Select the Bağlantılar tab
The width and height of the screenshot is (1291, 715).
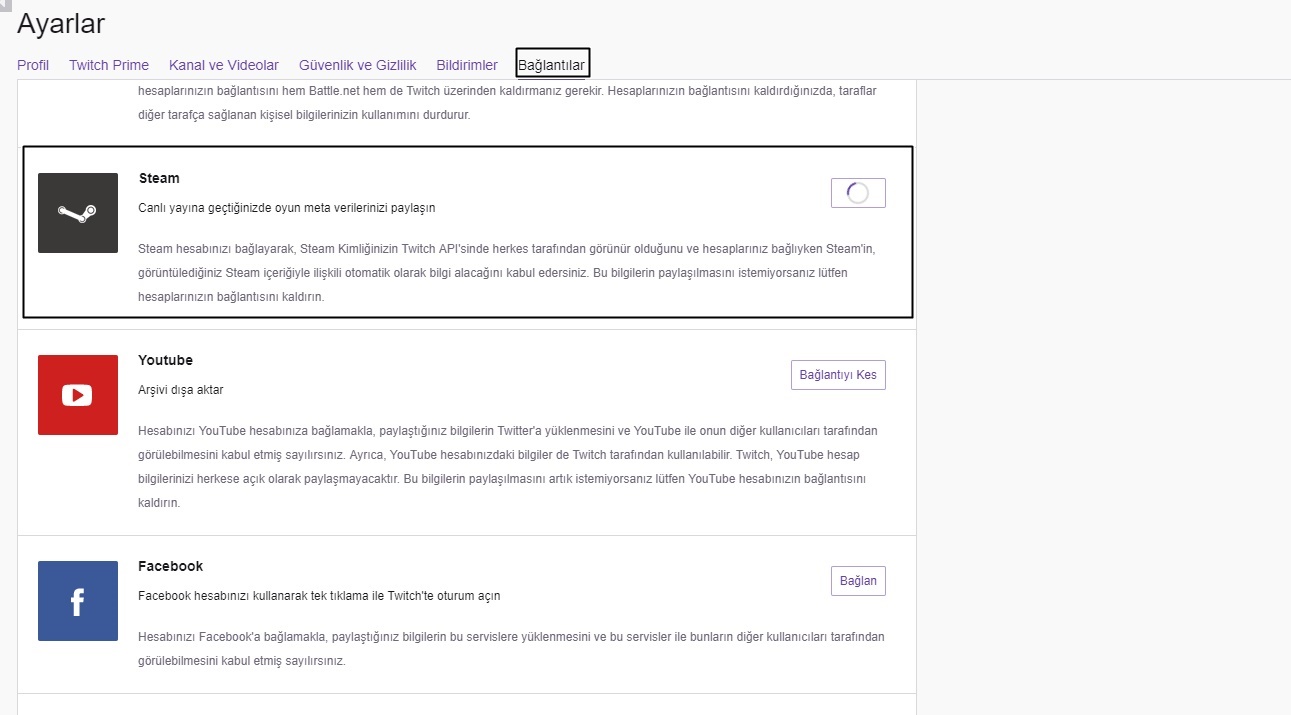552,65
